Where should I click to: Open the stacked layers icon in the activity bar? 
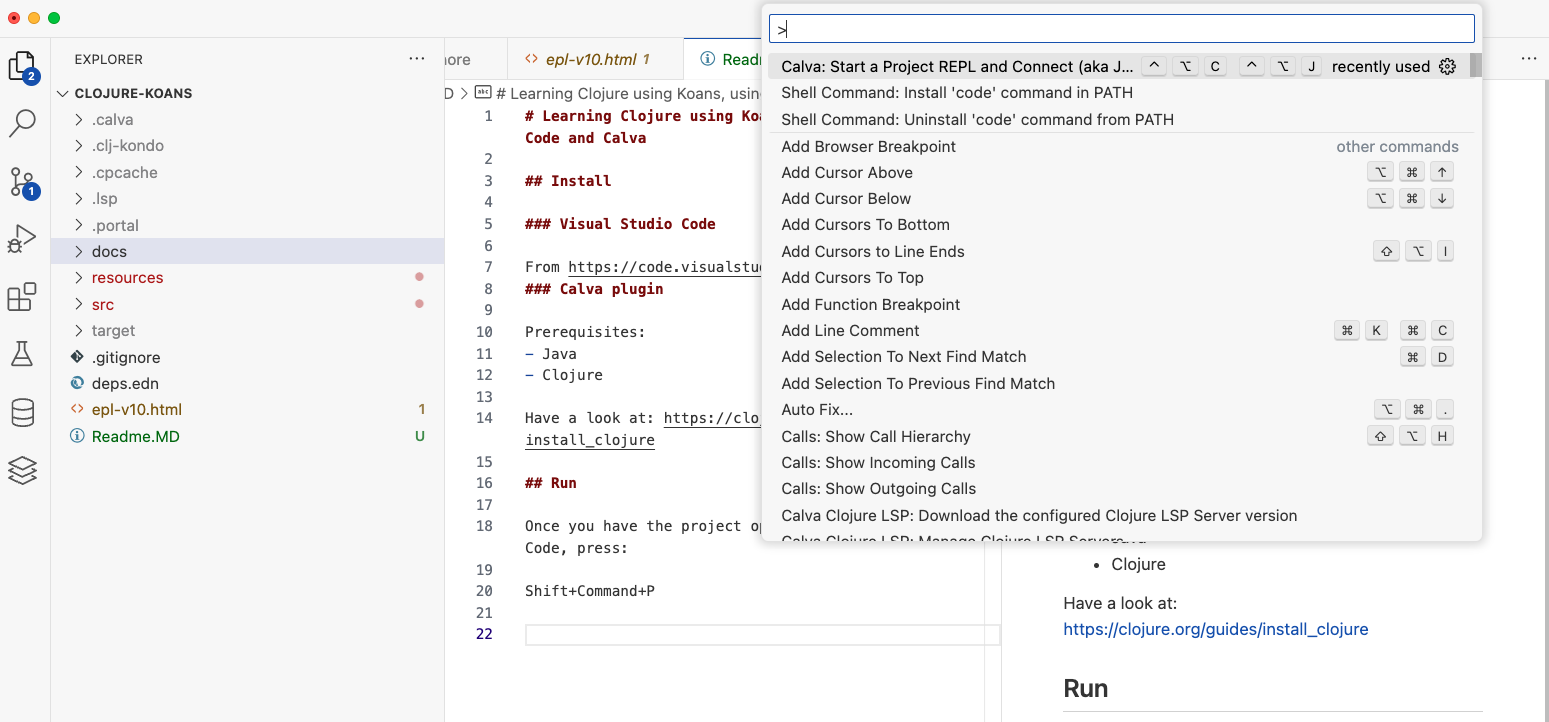22,470
